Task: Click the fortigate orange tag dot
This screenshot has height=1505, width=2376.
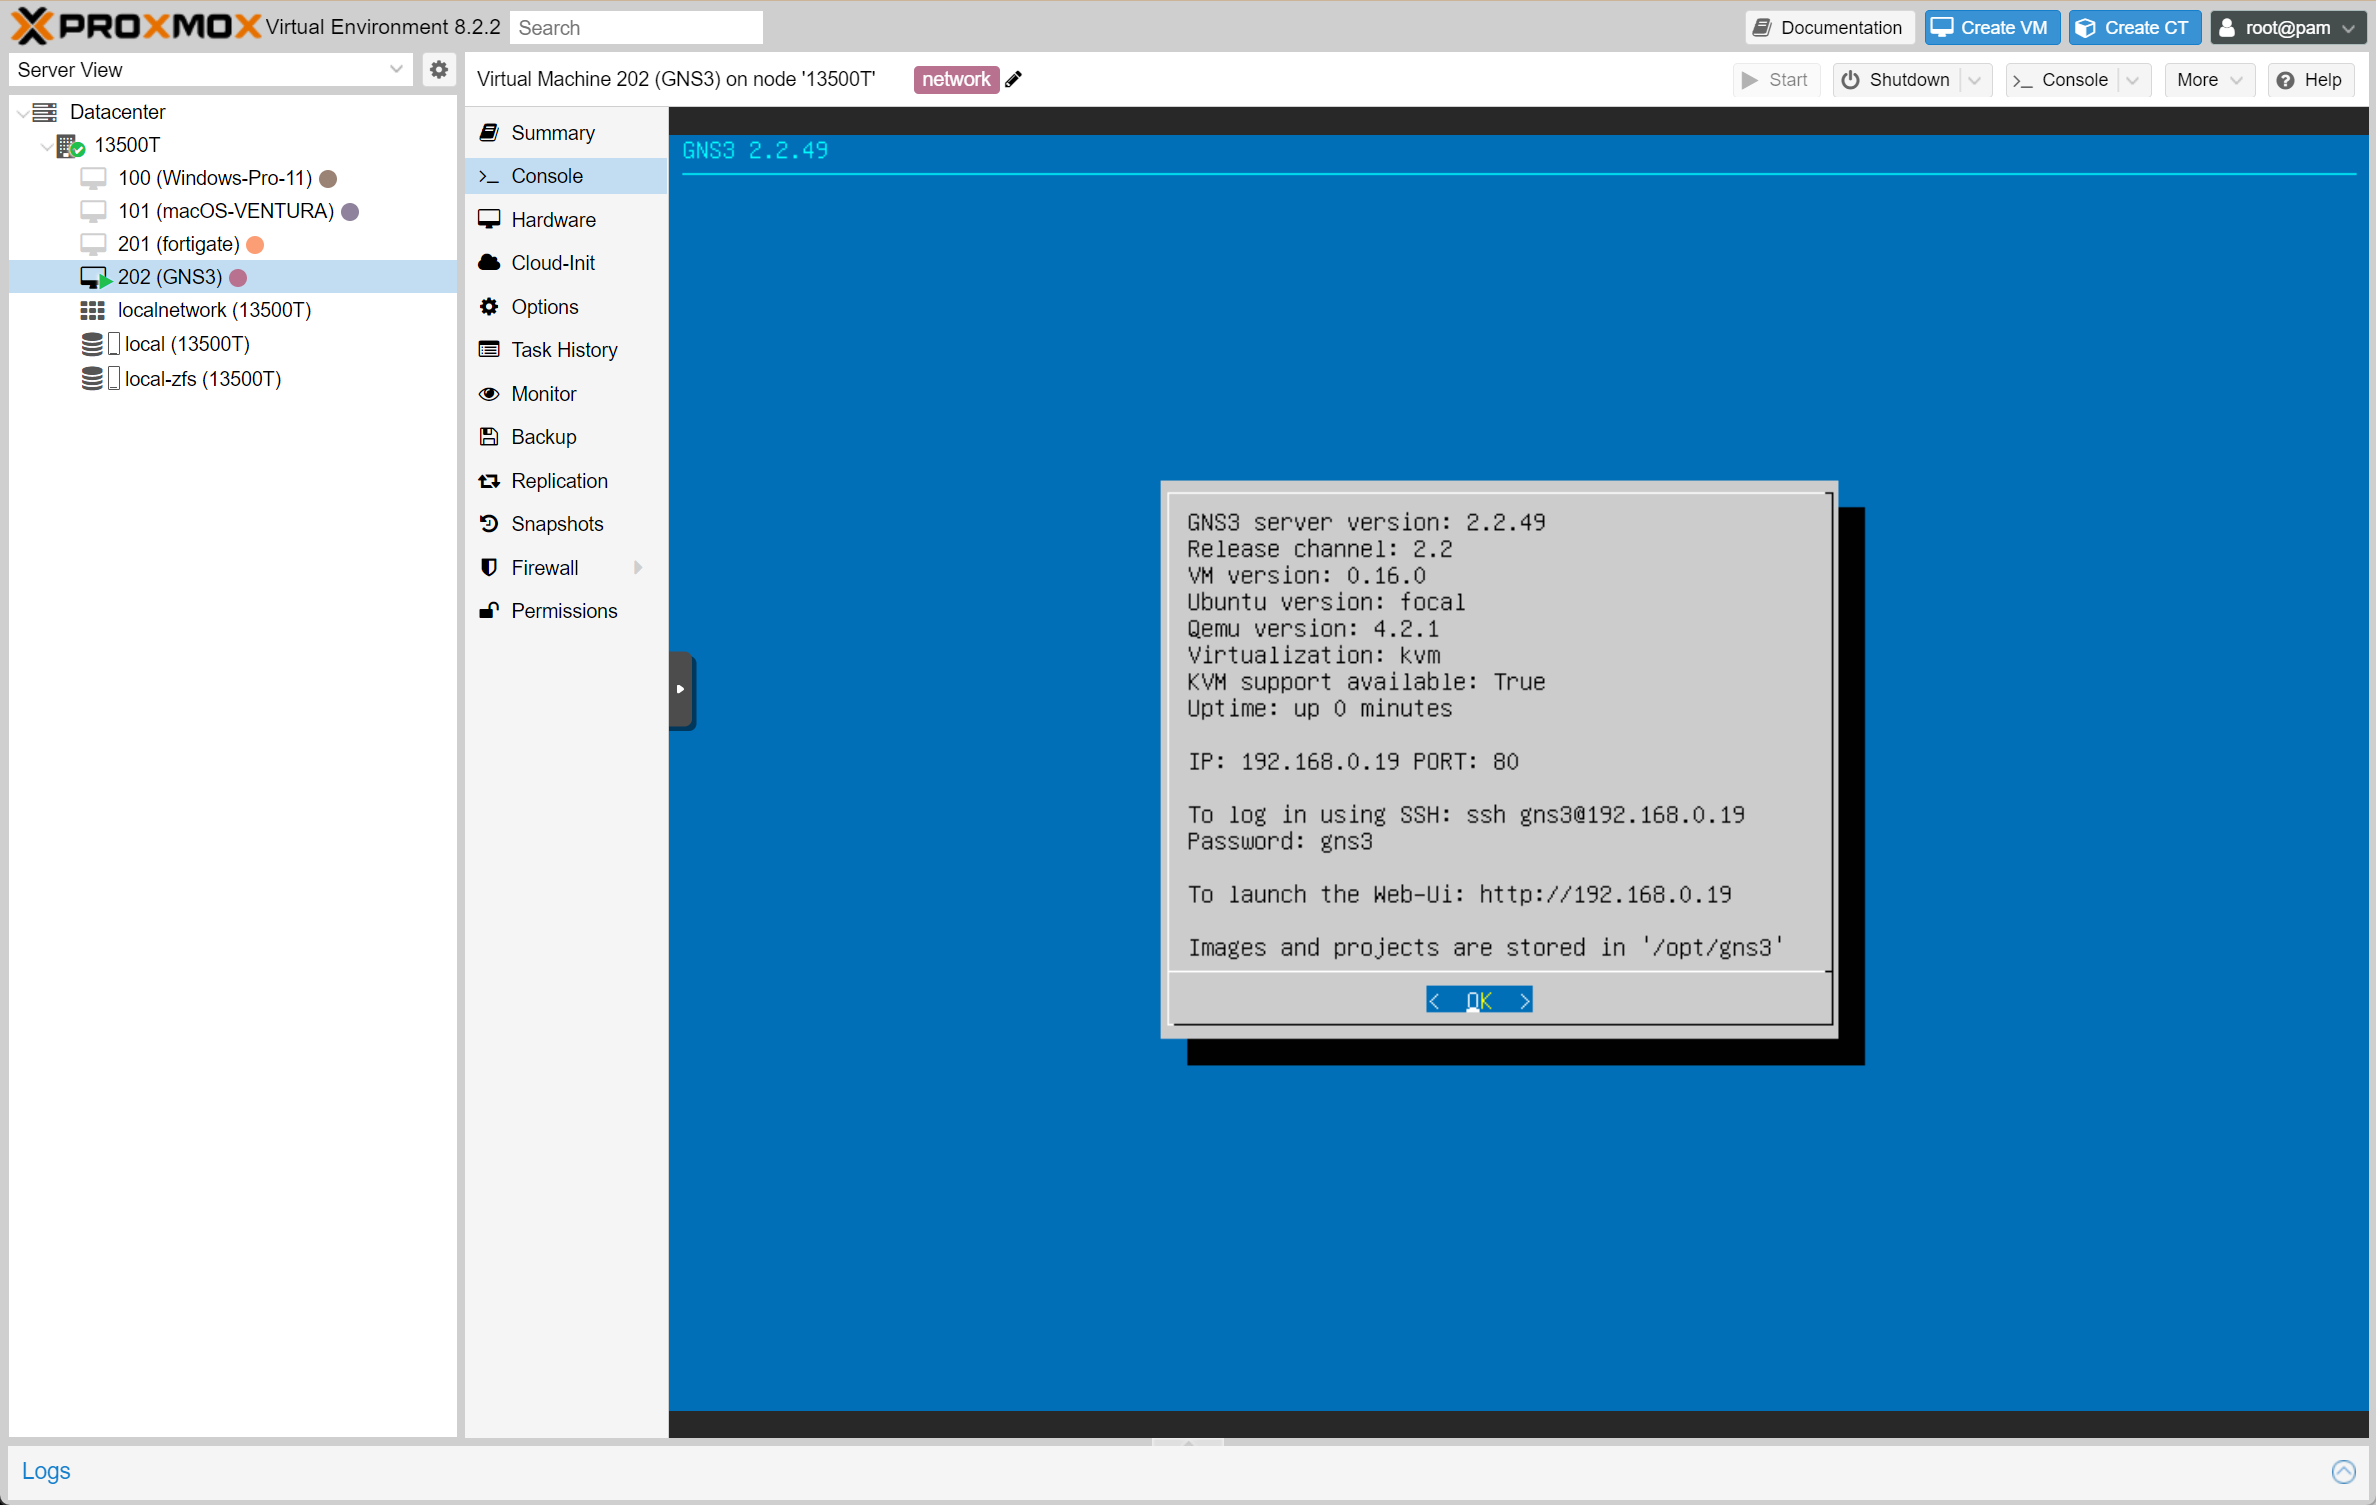Action: pyautogui.click(x=255, y=245)
